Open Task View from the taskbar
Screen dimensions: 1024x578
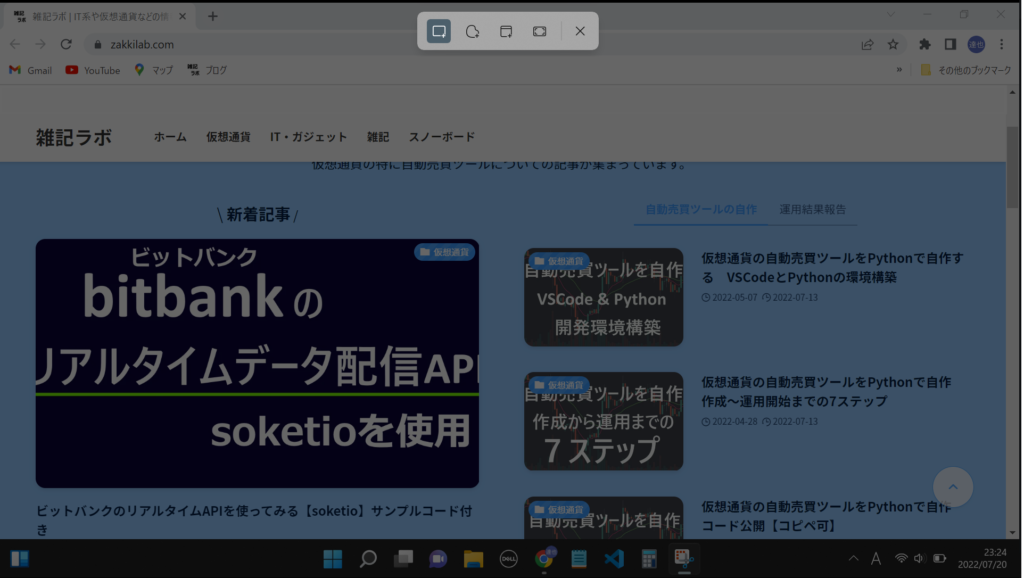404,559
